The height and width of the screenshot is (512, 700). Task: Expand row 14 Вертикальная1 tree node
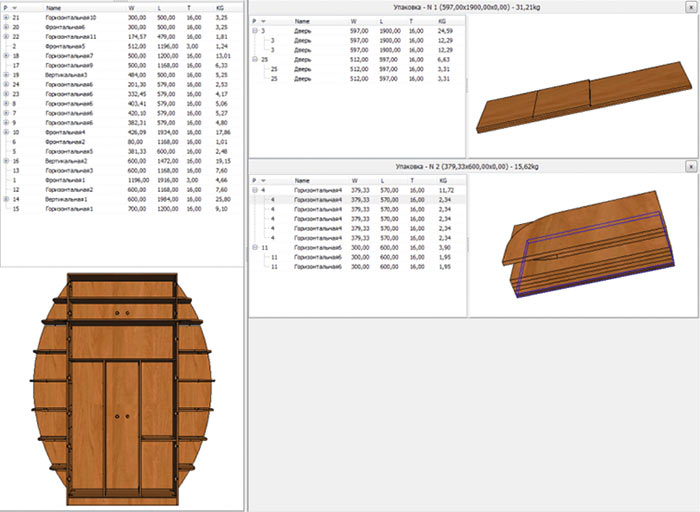tap(5, 199)
